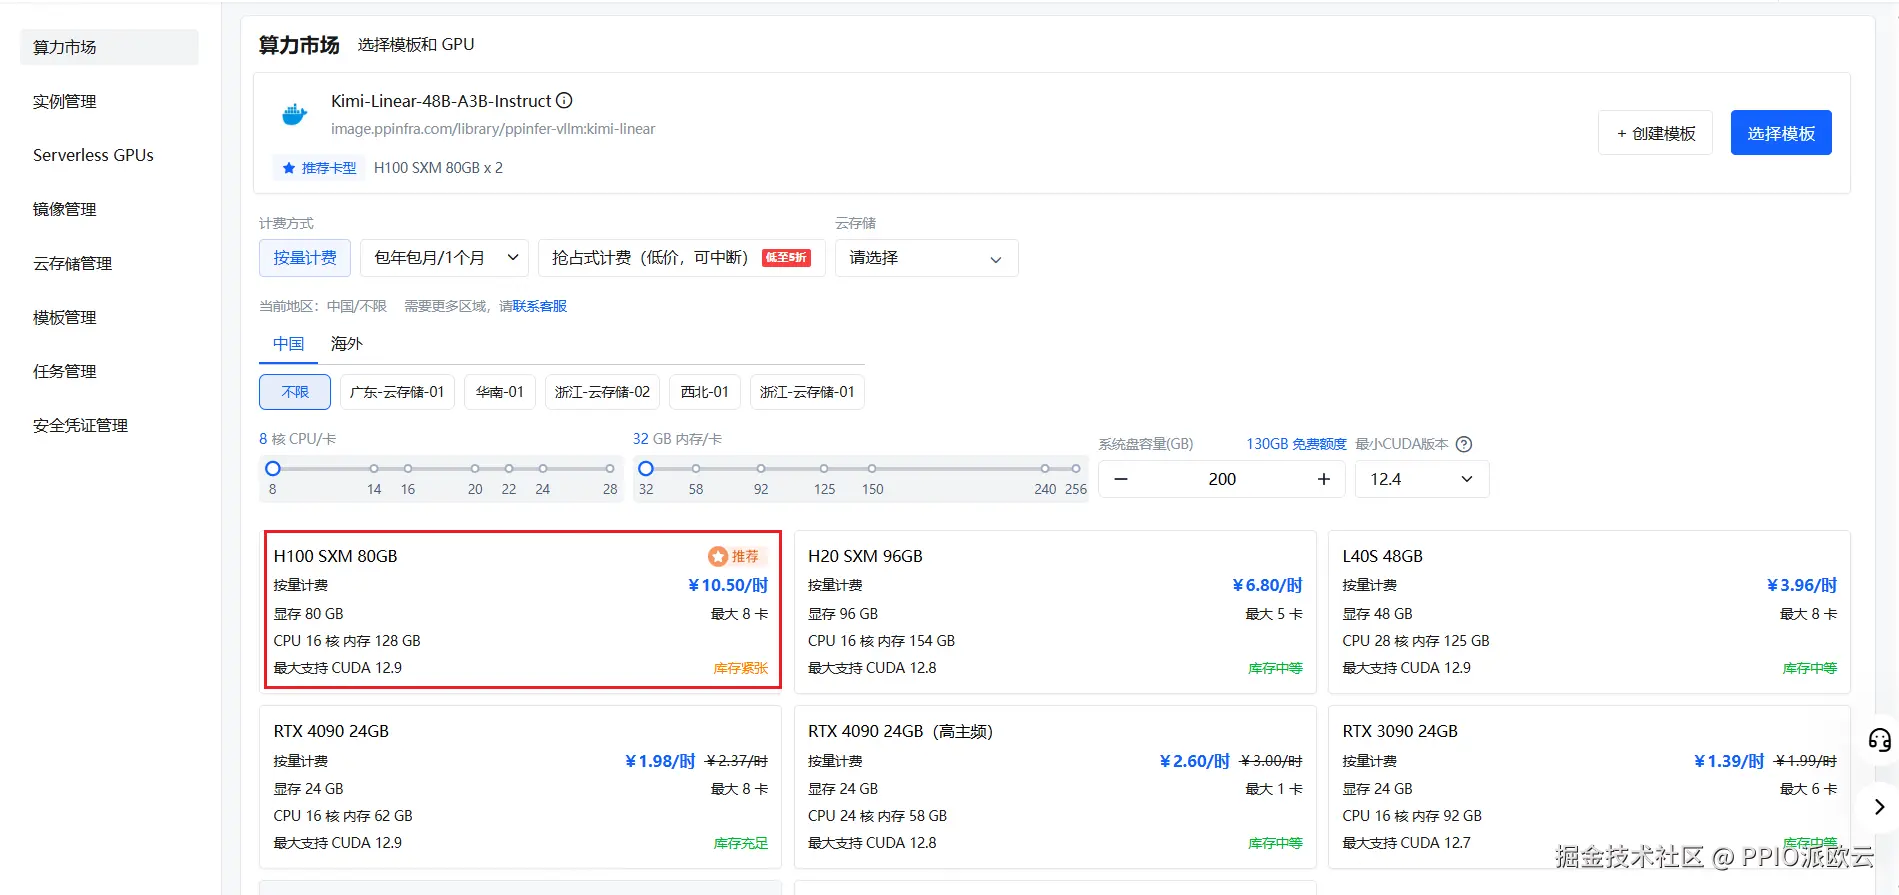The height and width of the screenshot is (895, 1899).
Task: Decrease system disk size with the minus button
Action: coord(1121,479)
